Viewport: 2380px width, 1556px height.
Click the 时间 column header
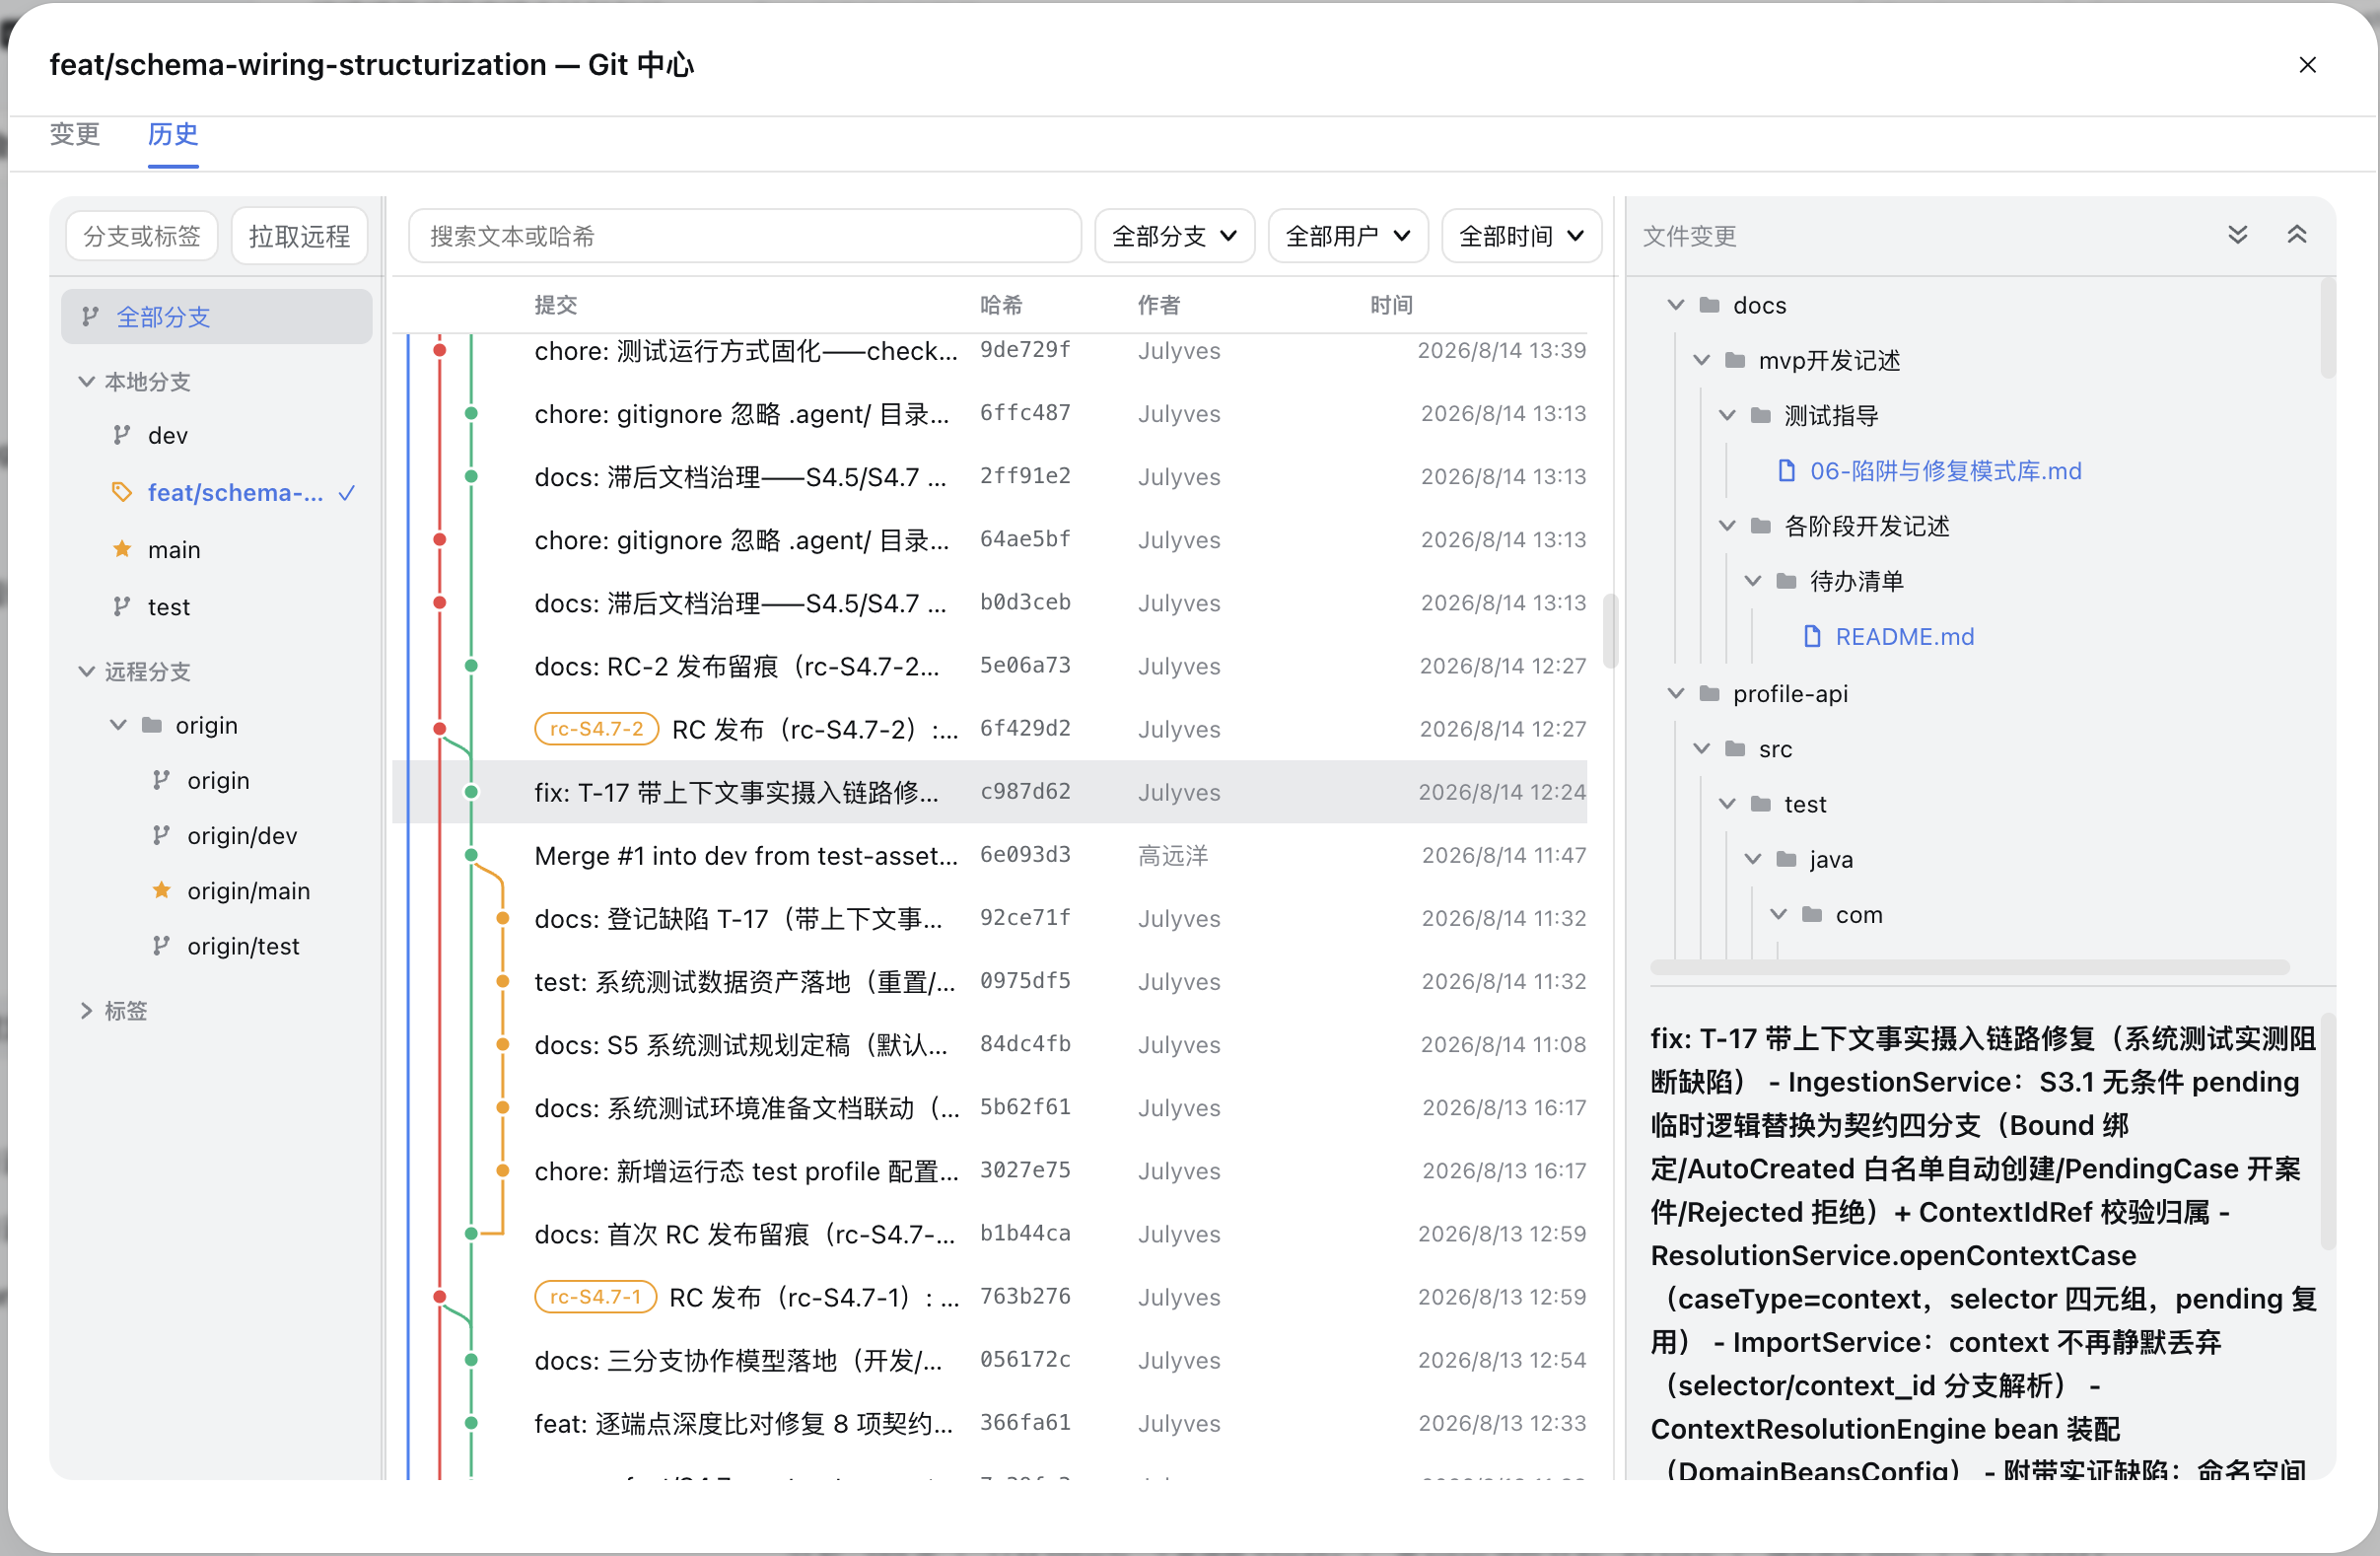pos(1391,305)
